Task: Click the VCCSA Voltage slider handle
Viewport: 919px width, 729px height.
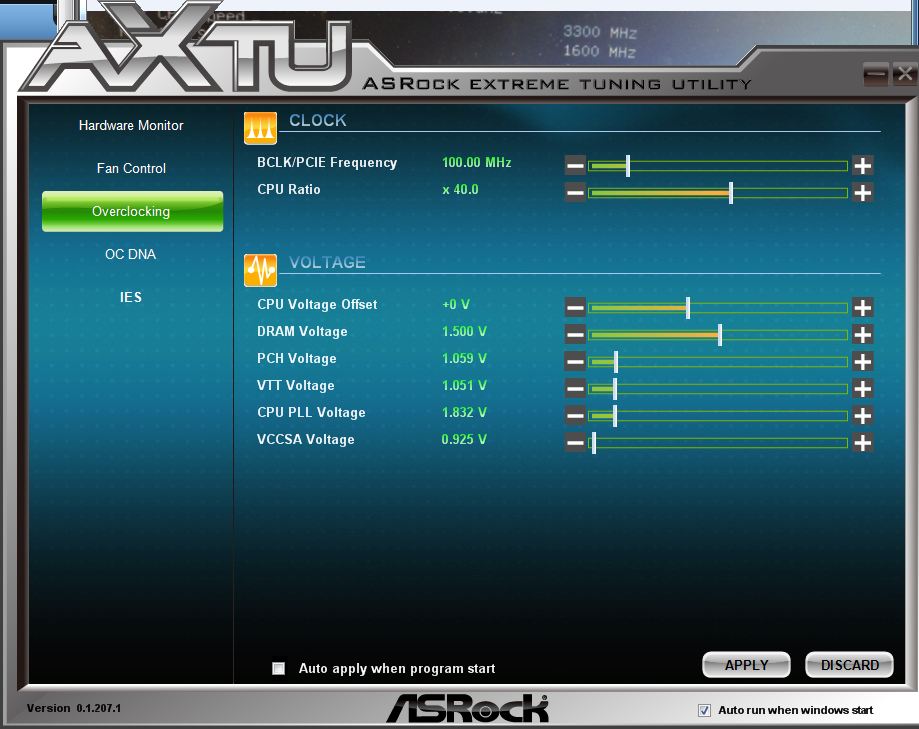Action: pyautogui.click(x=594, y=442)
